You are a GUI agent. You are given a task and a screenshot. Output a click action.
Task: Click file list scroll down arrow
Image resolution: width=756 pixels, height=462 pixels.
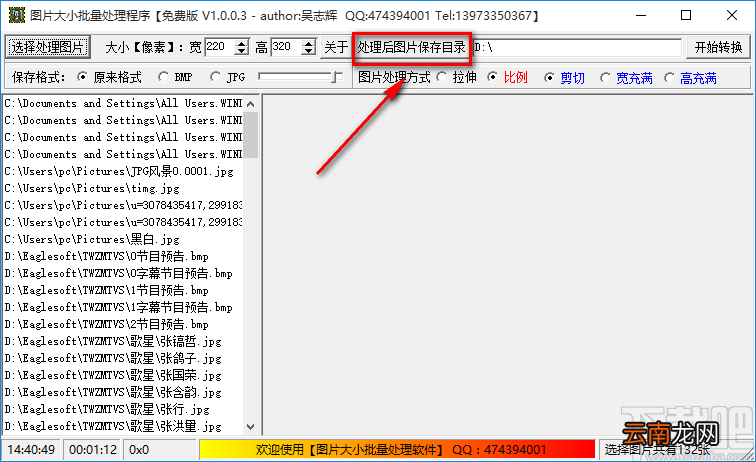[x=251, y=426]
